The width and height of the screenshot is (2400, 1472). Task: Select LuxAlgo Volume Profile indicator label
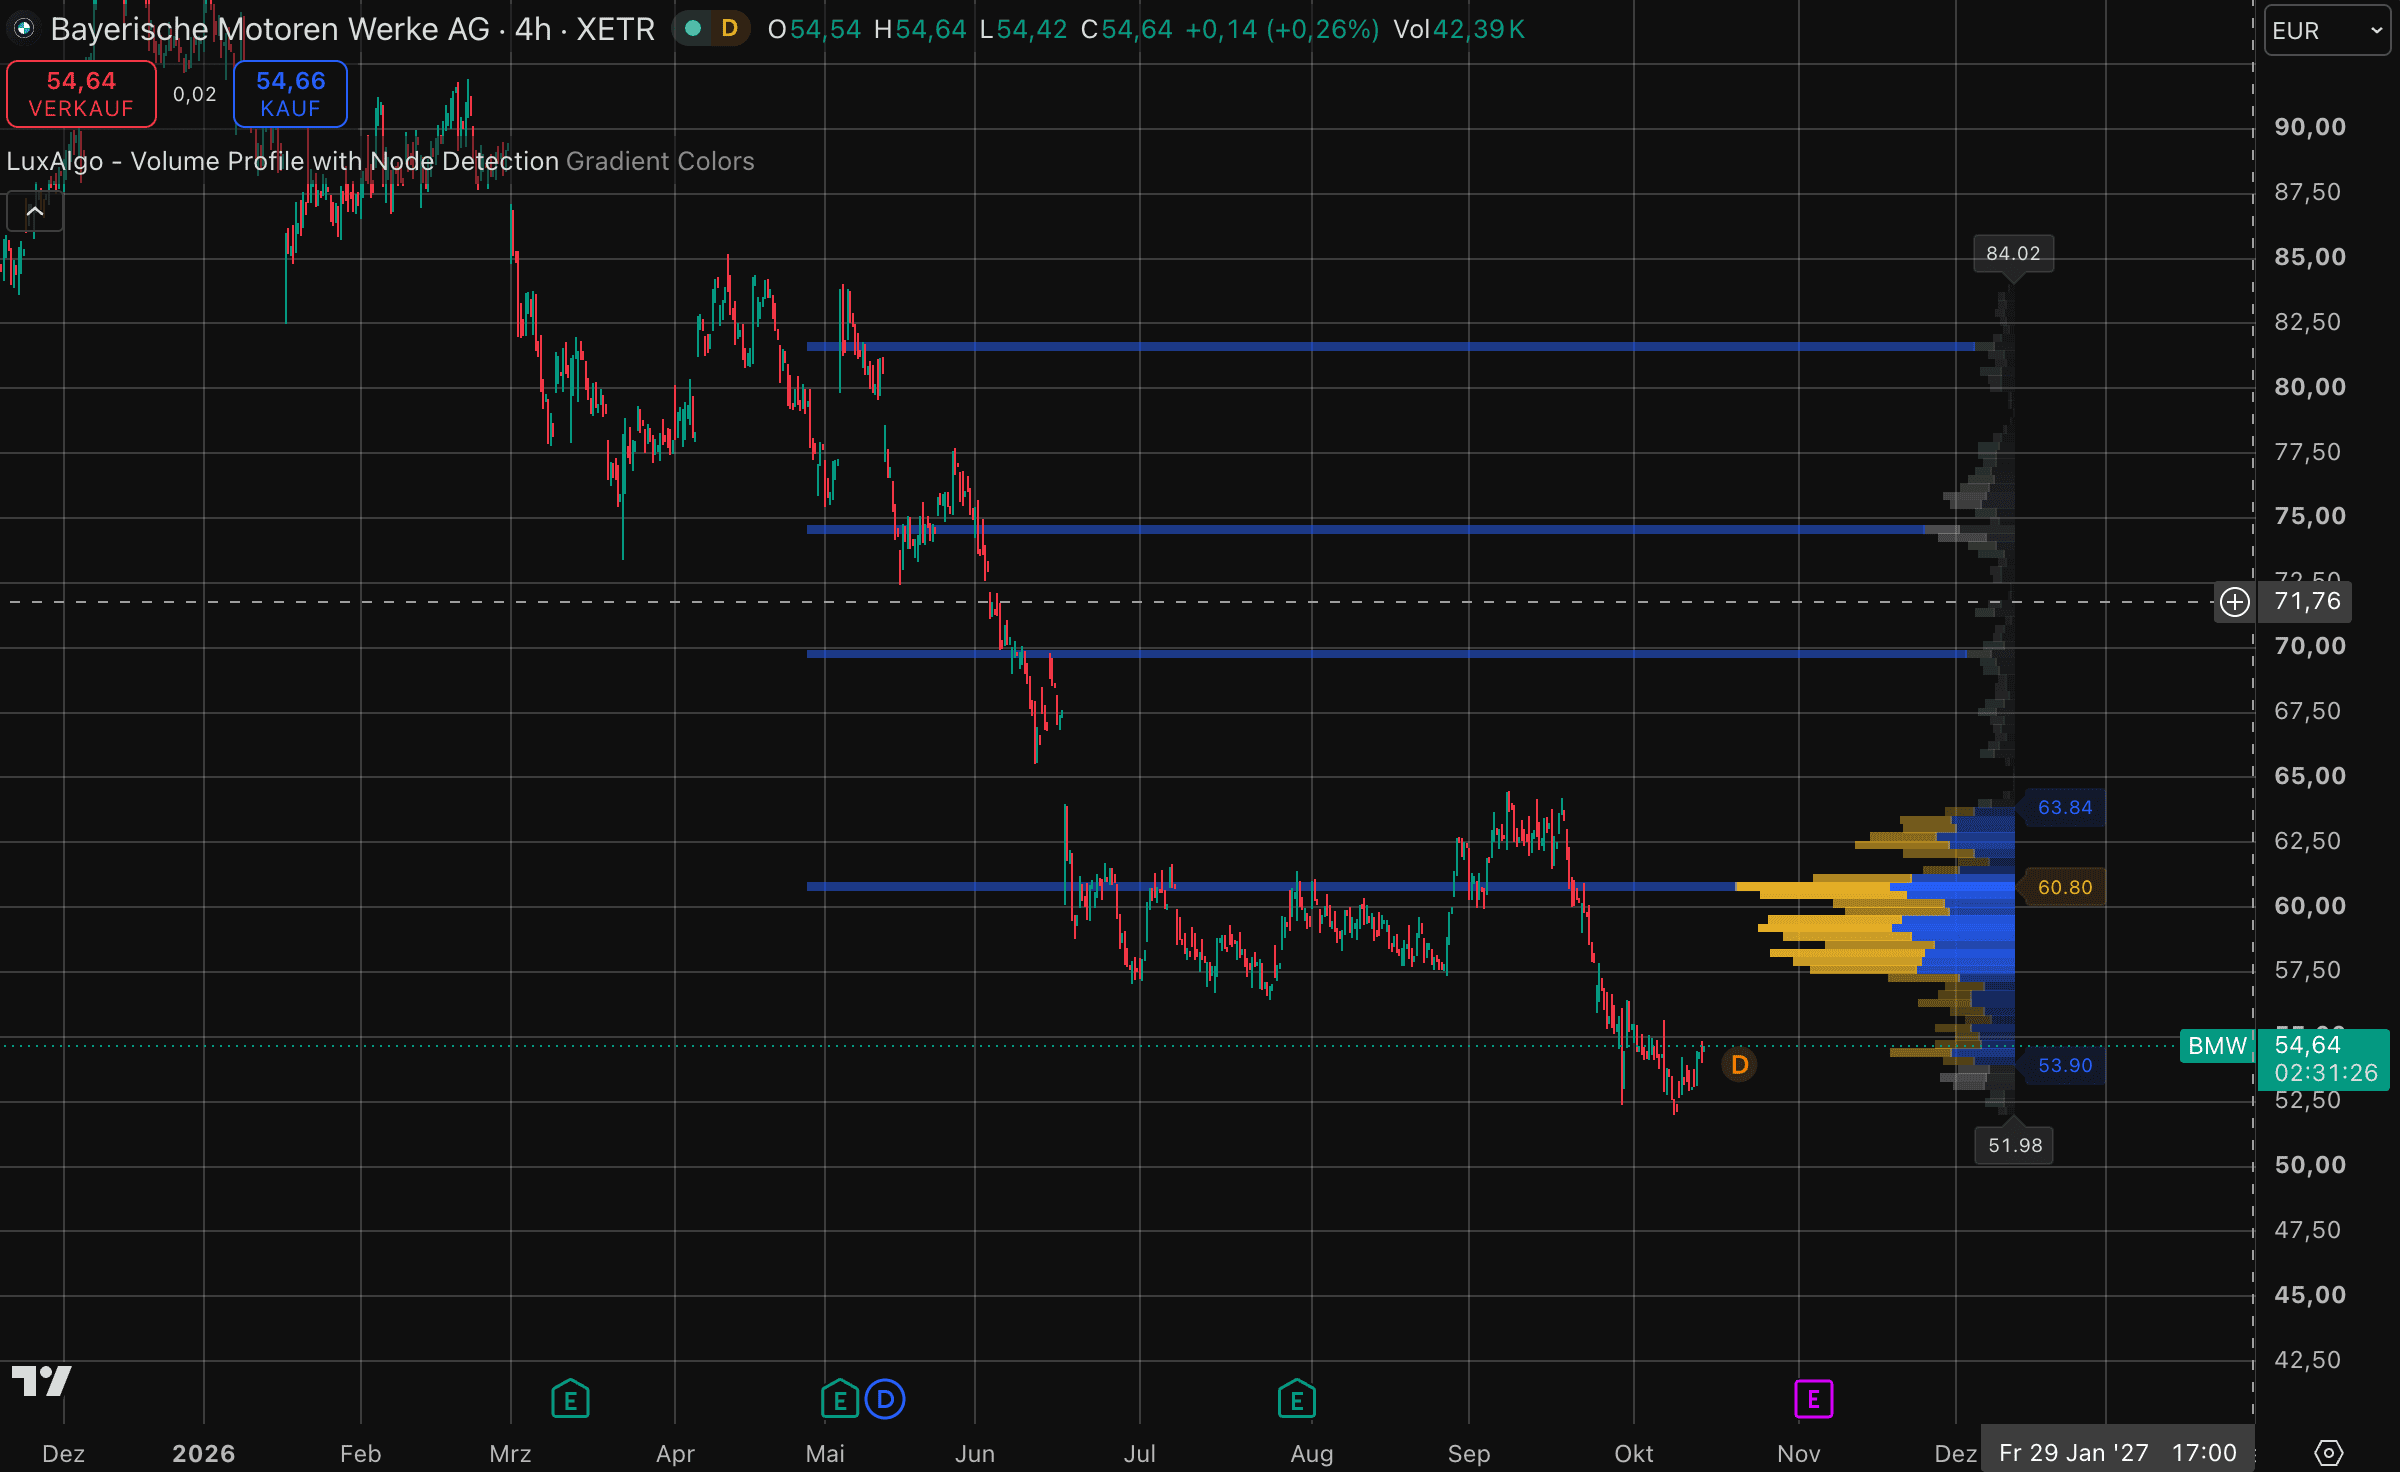(282, 161)
